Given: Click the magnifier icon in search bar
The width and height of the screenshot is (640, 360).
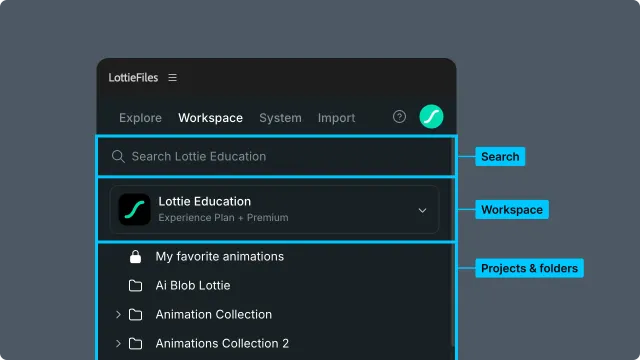Looking at the screenshot, I should pos(118,156).
